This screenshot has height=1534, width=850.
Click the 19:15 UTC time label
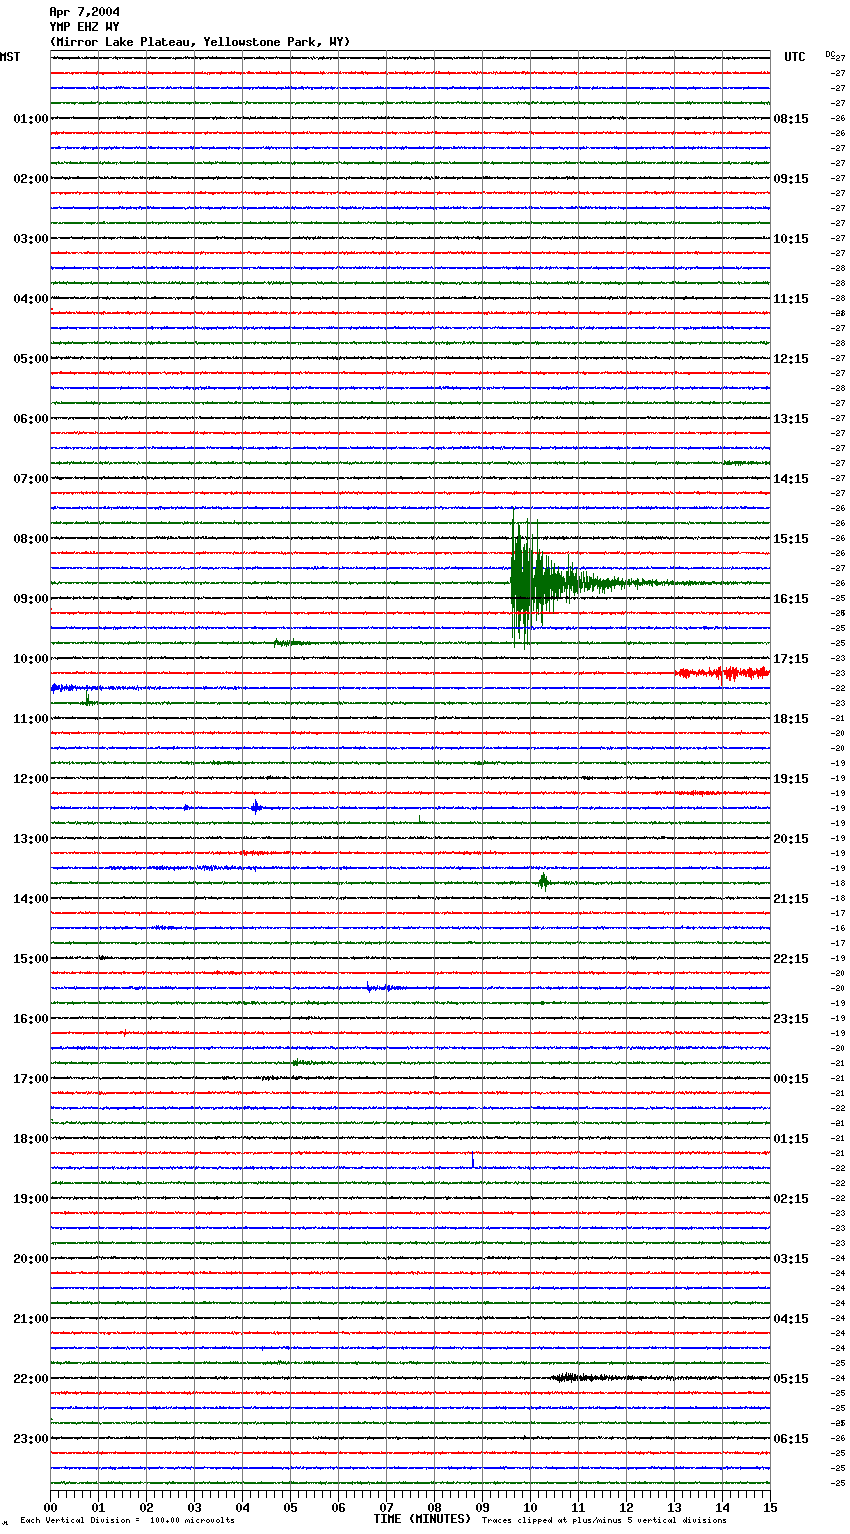(x=791, y=779)
